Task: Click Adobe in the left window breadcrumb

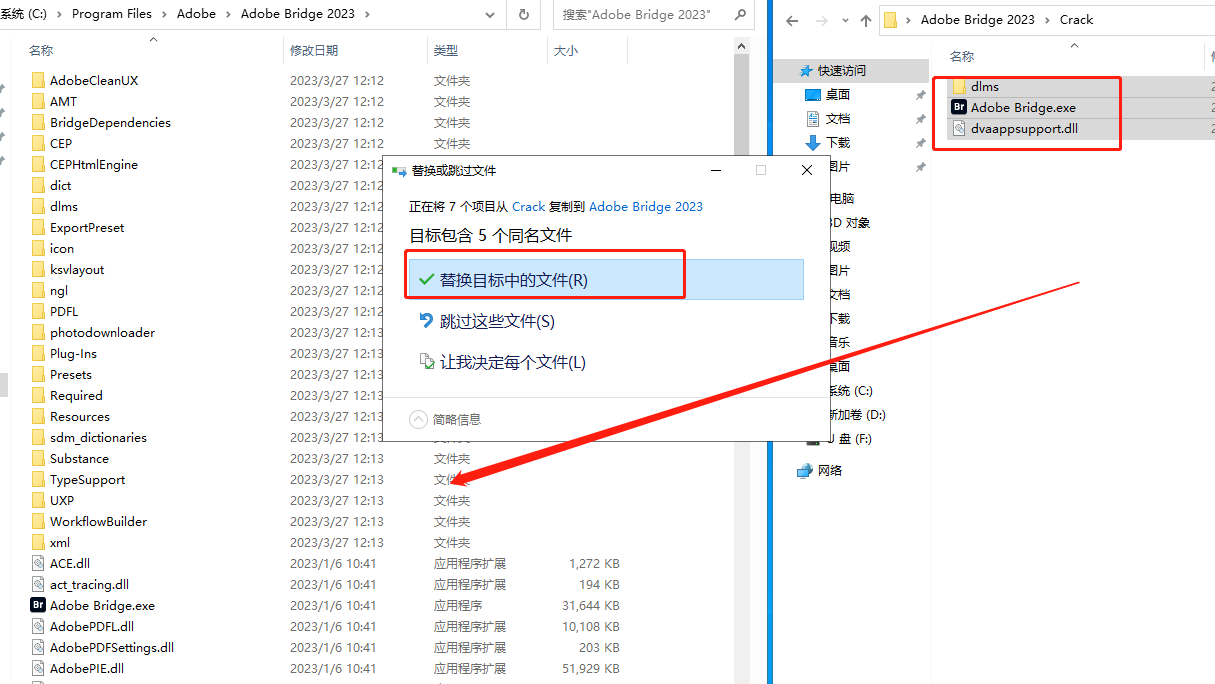Action: [196, 14]
